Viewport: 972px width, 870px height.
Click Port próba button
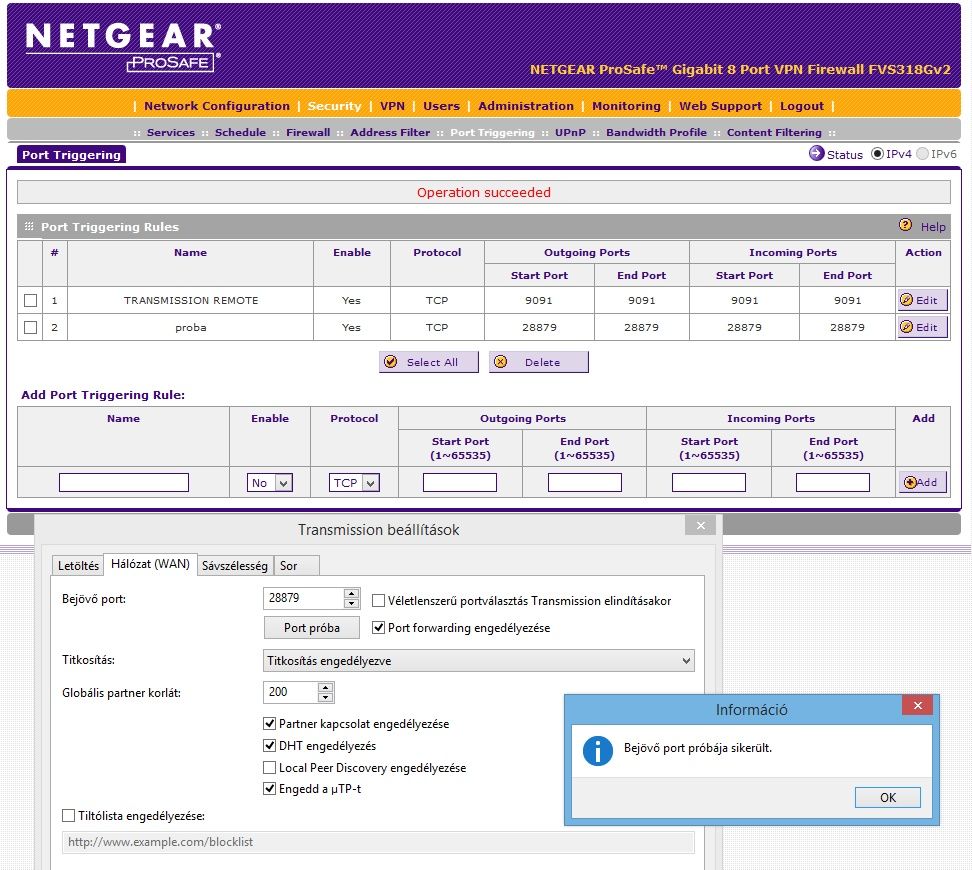tap(311, 628)
